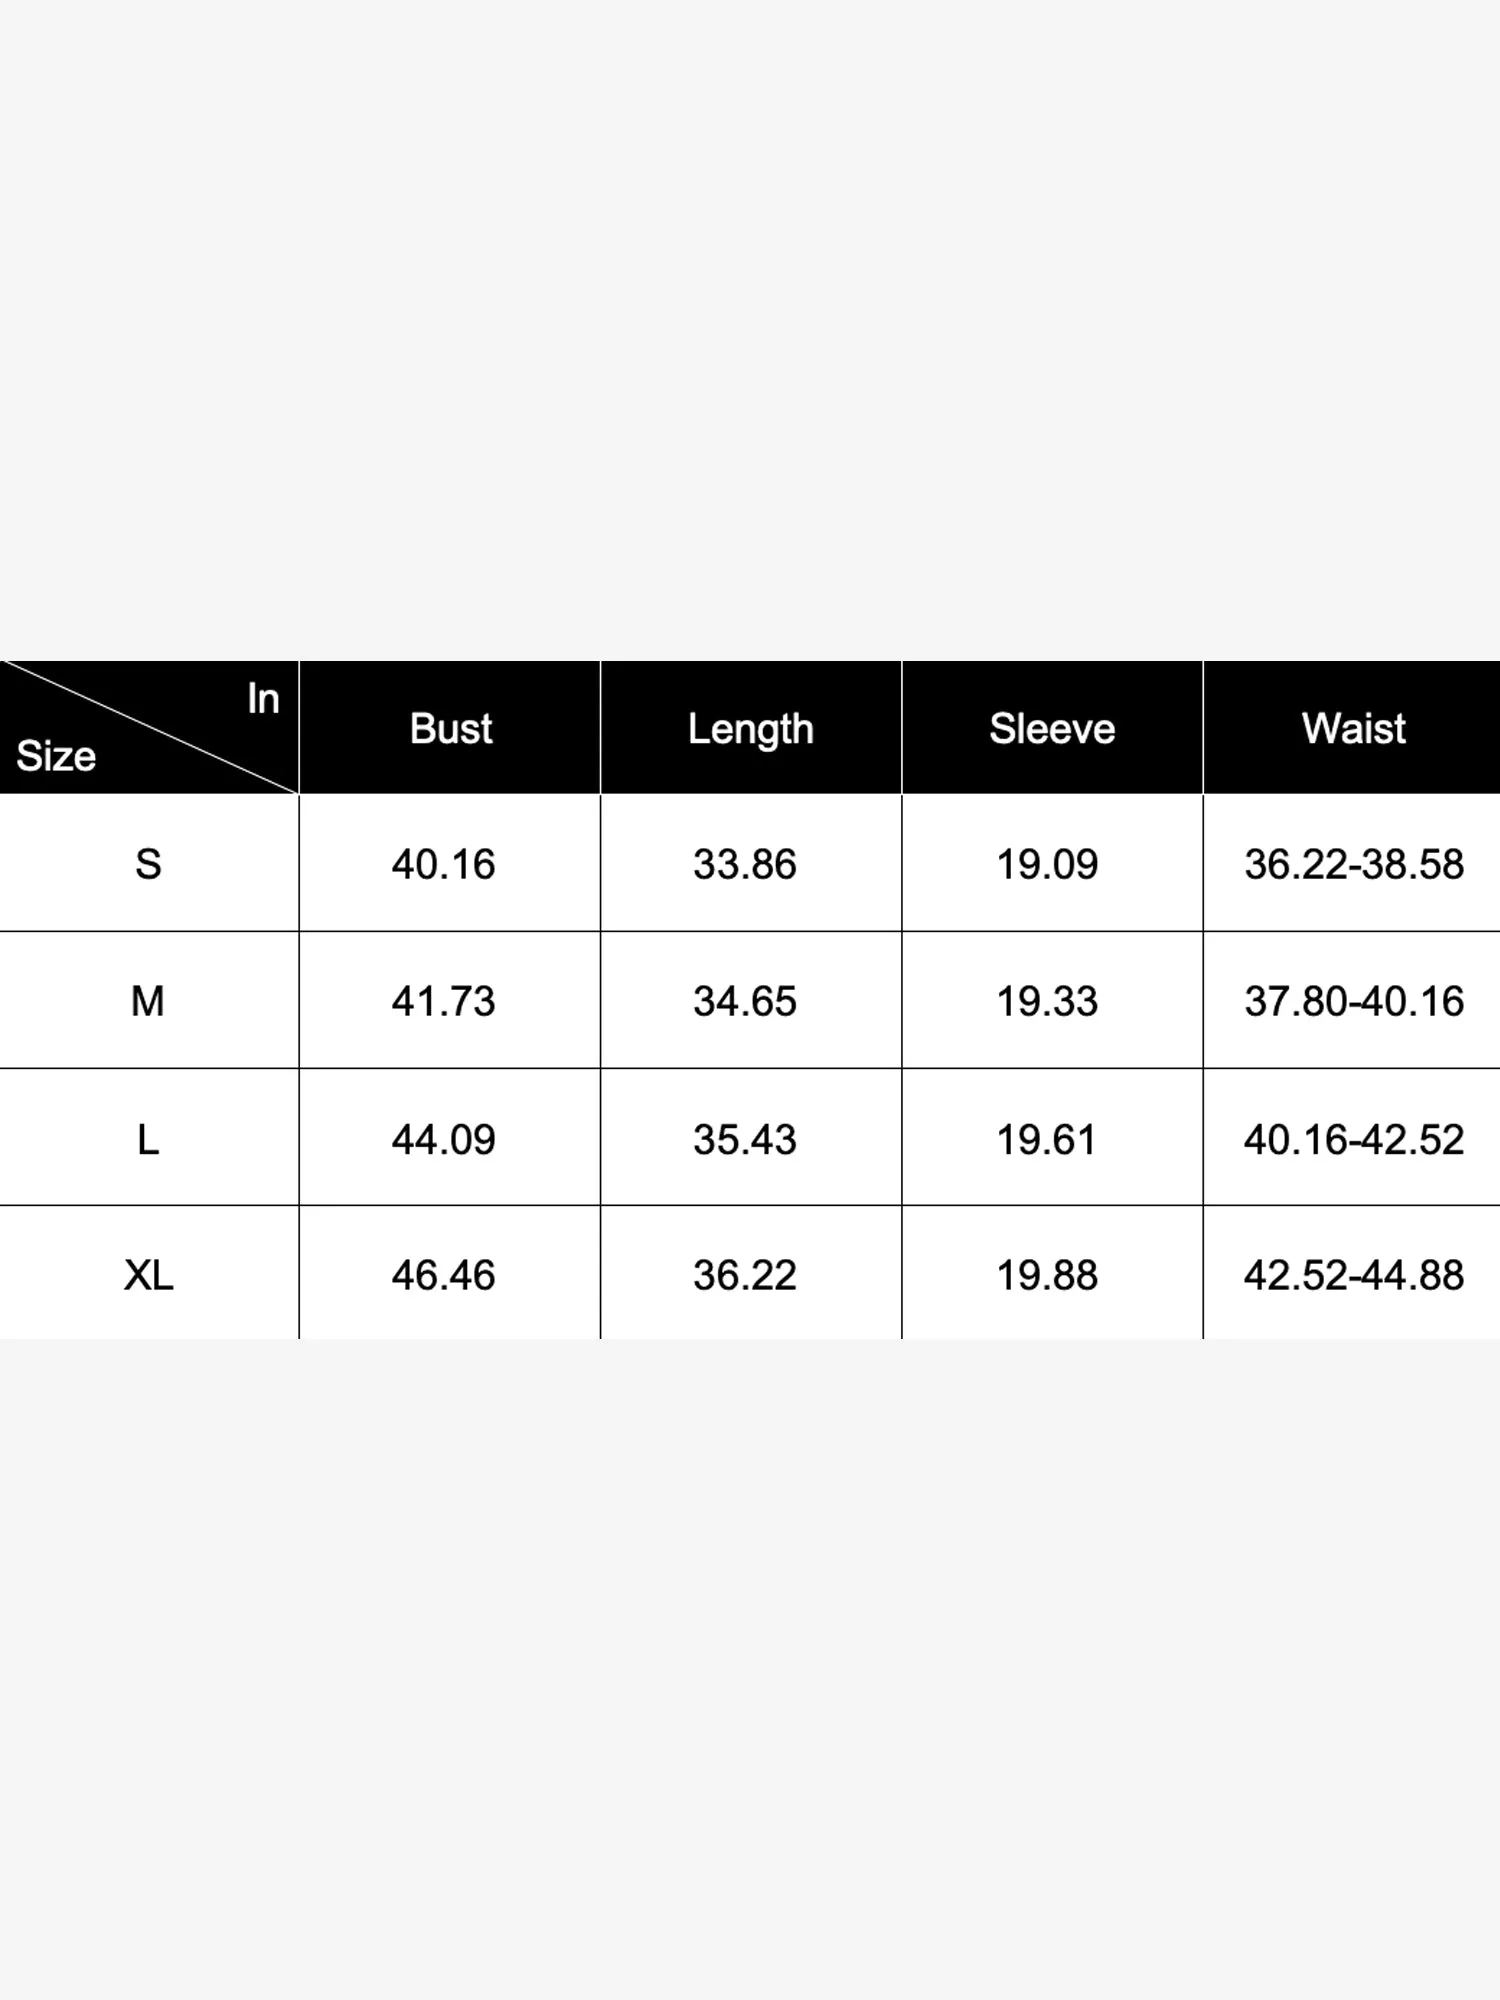Select size XL bust value 46.46
This screenshot has height=2000, width=1500.
pyautogui.click(x=443, y=1275)
